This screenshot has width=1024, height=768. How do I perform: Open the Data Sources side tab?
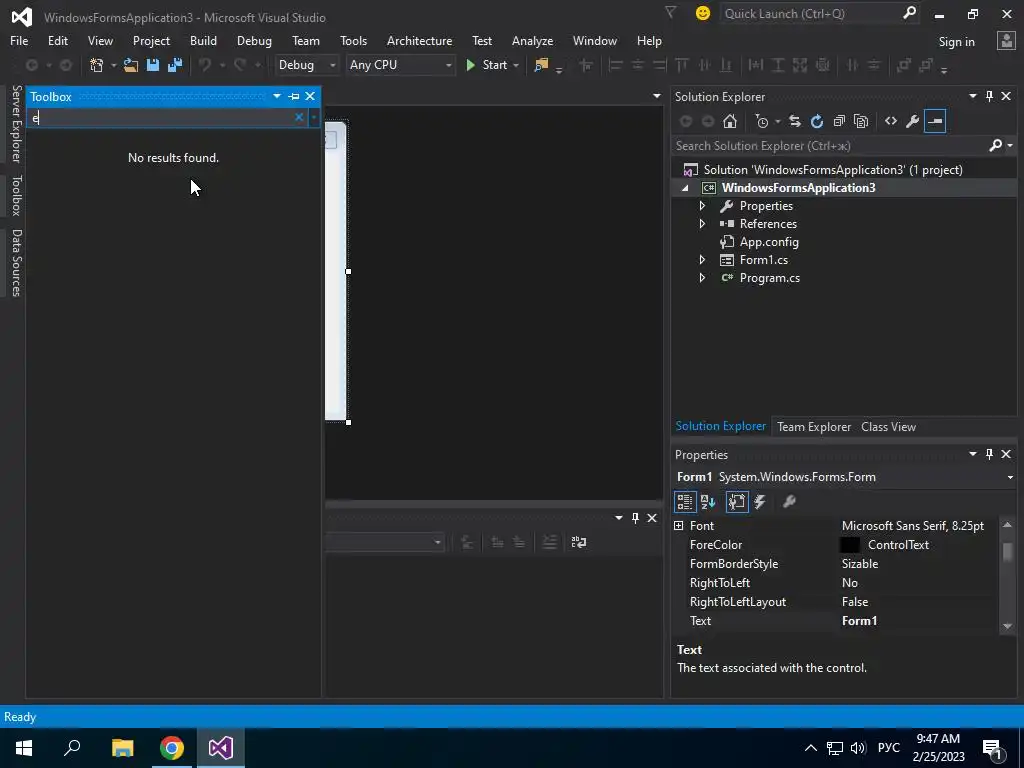pos(16,263)
